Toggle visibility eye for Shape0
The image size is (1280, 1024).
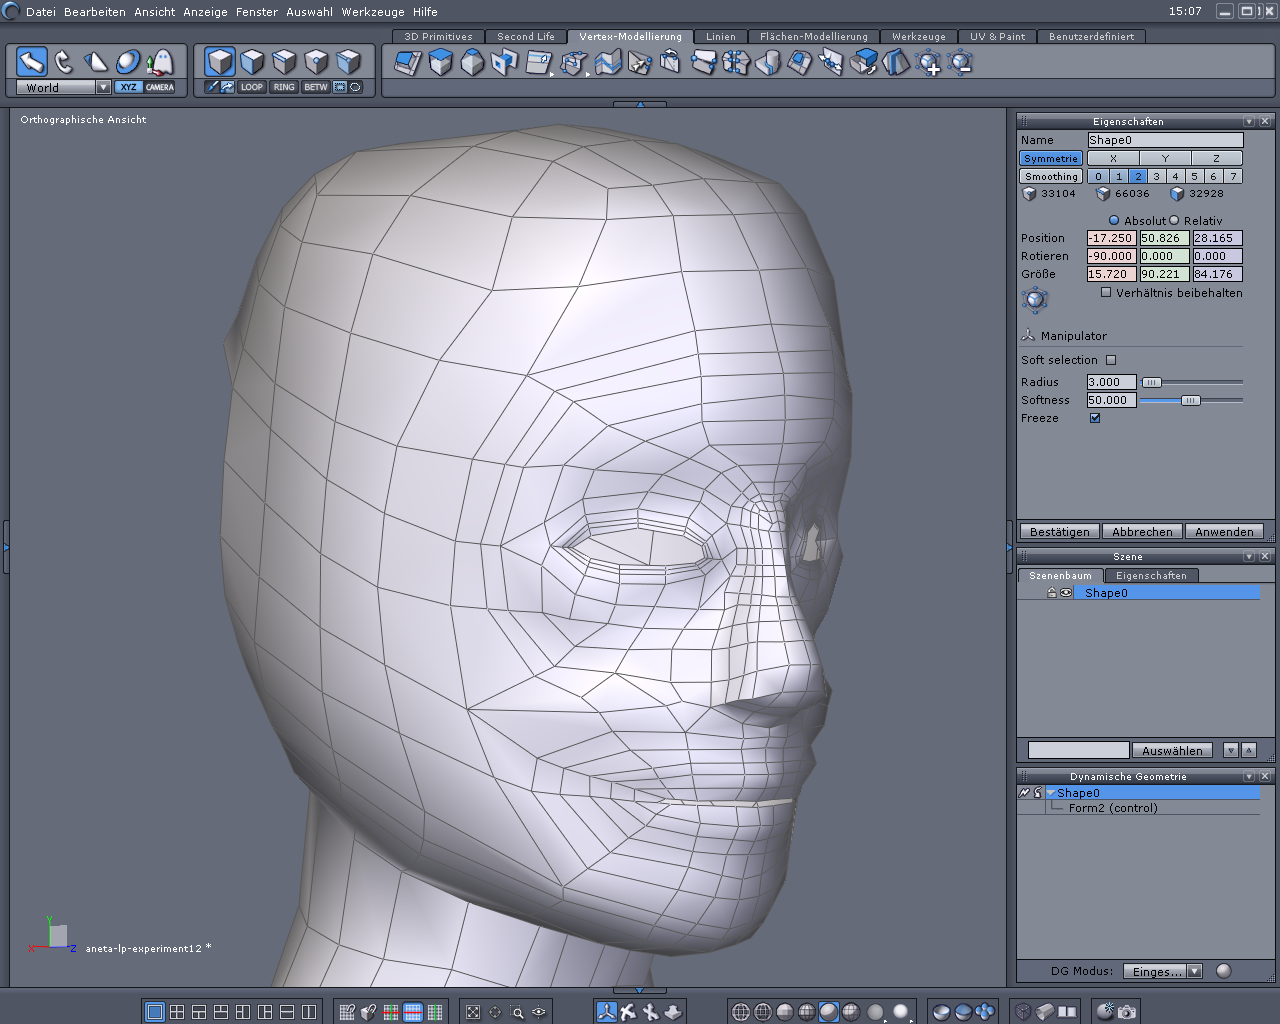tap(1066, 593)
